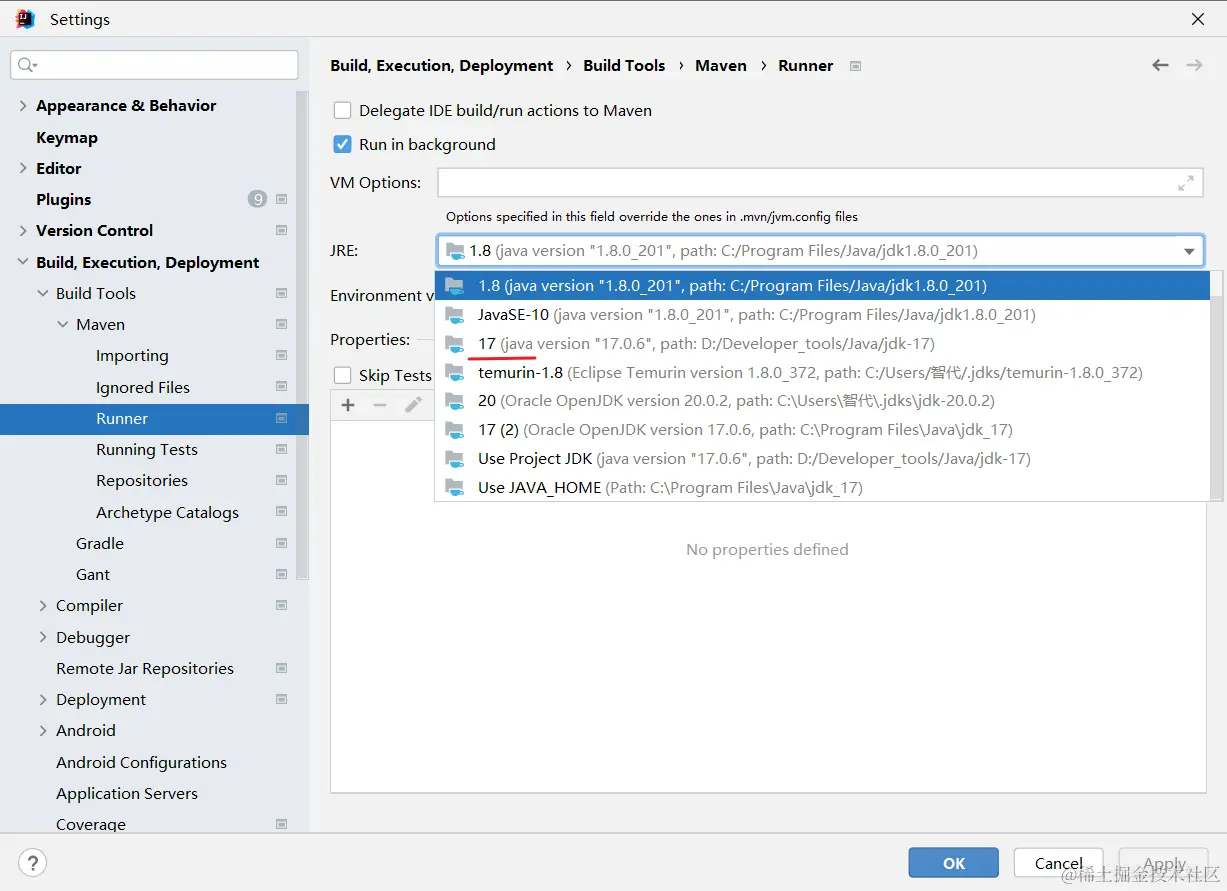The width and height of the screenshot is (1227, 891).
Task: Click the settings search field
Action: click(155, 65)
